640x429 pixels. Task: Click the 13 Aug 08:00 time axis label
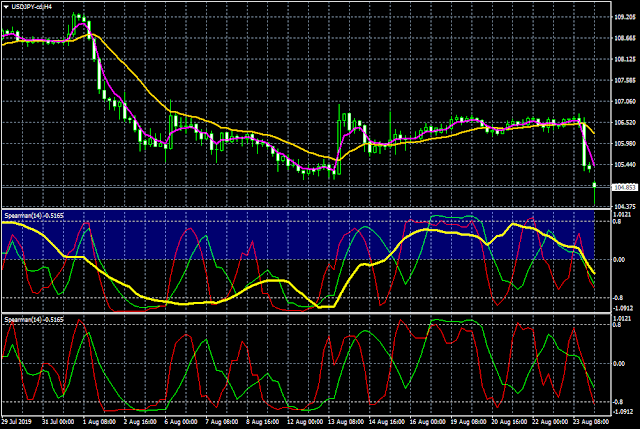pos(346,422)
